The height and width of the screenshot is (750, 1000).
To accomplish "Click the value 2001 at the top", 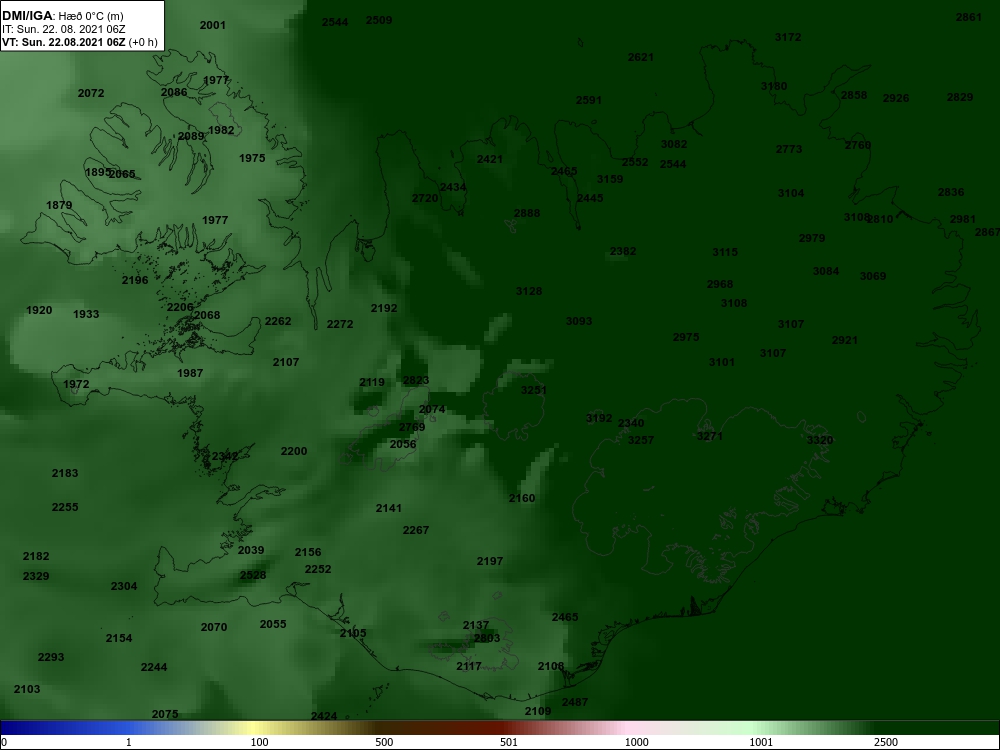I will point(213,26).
